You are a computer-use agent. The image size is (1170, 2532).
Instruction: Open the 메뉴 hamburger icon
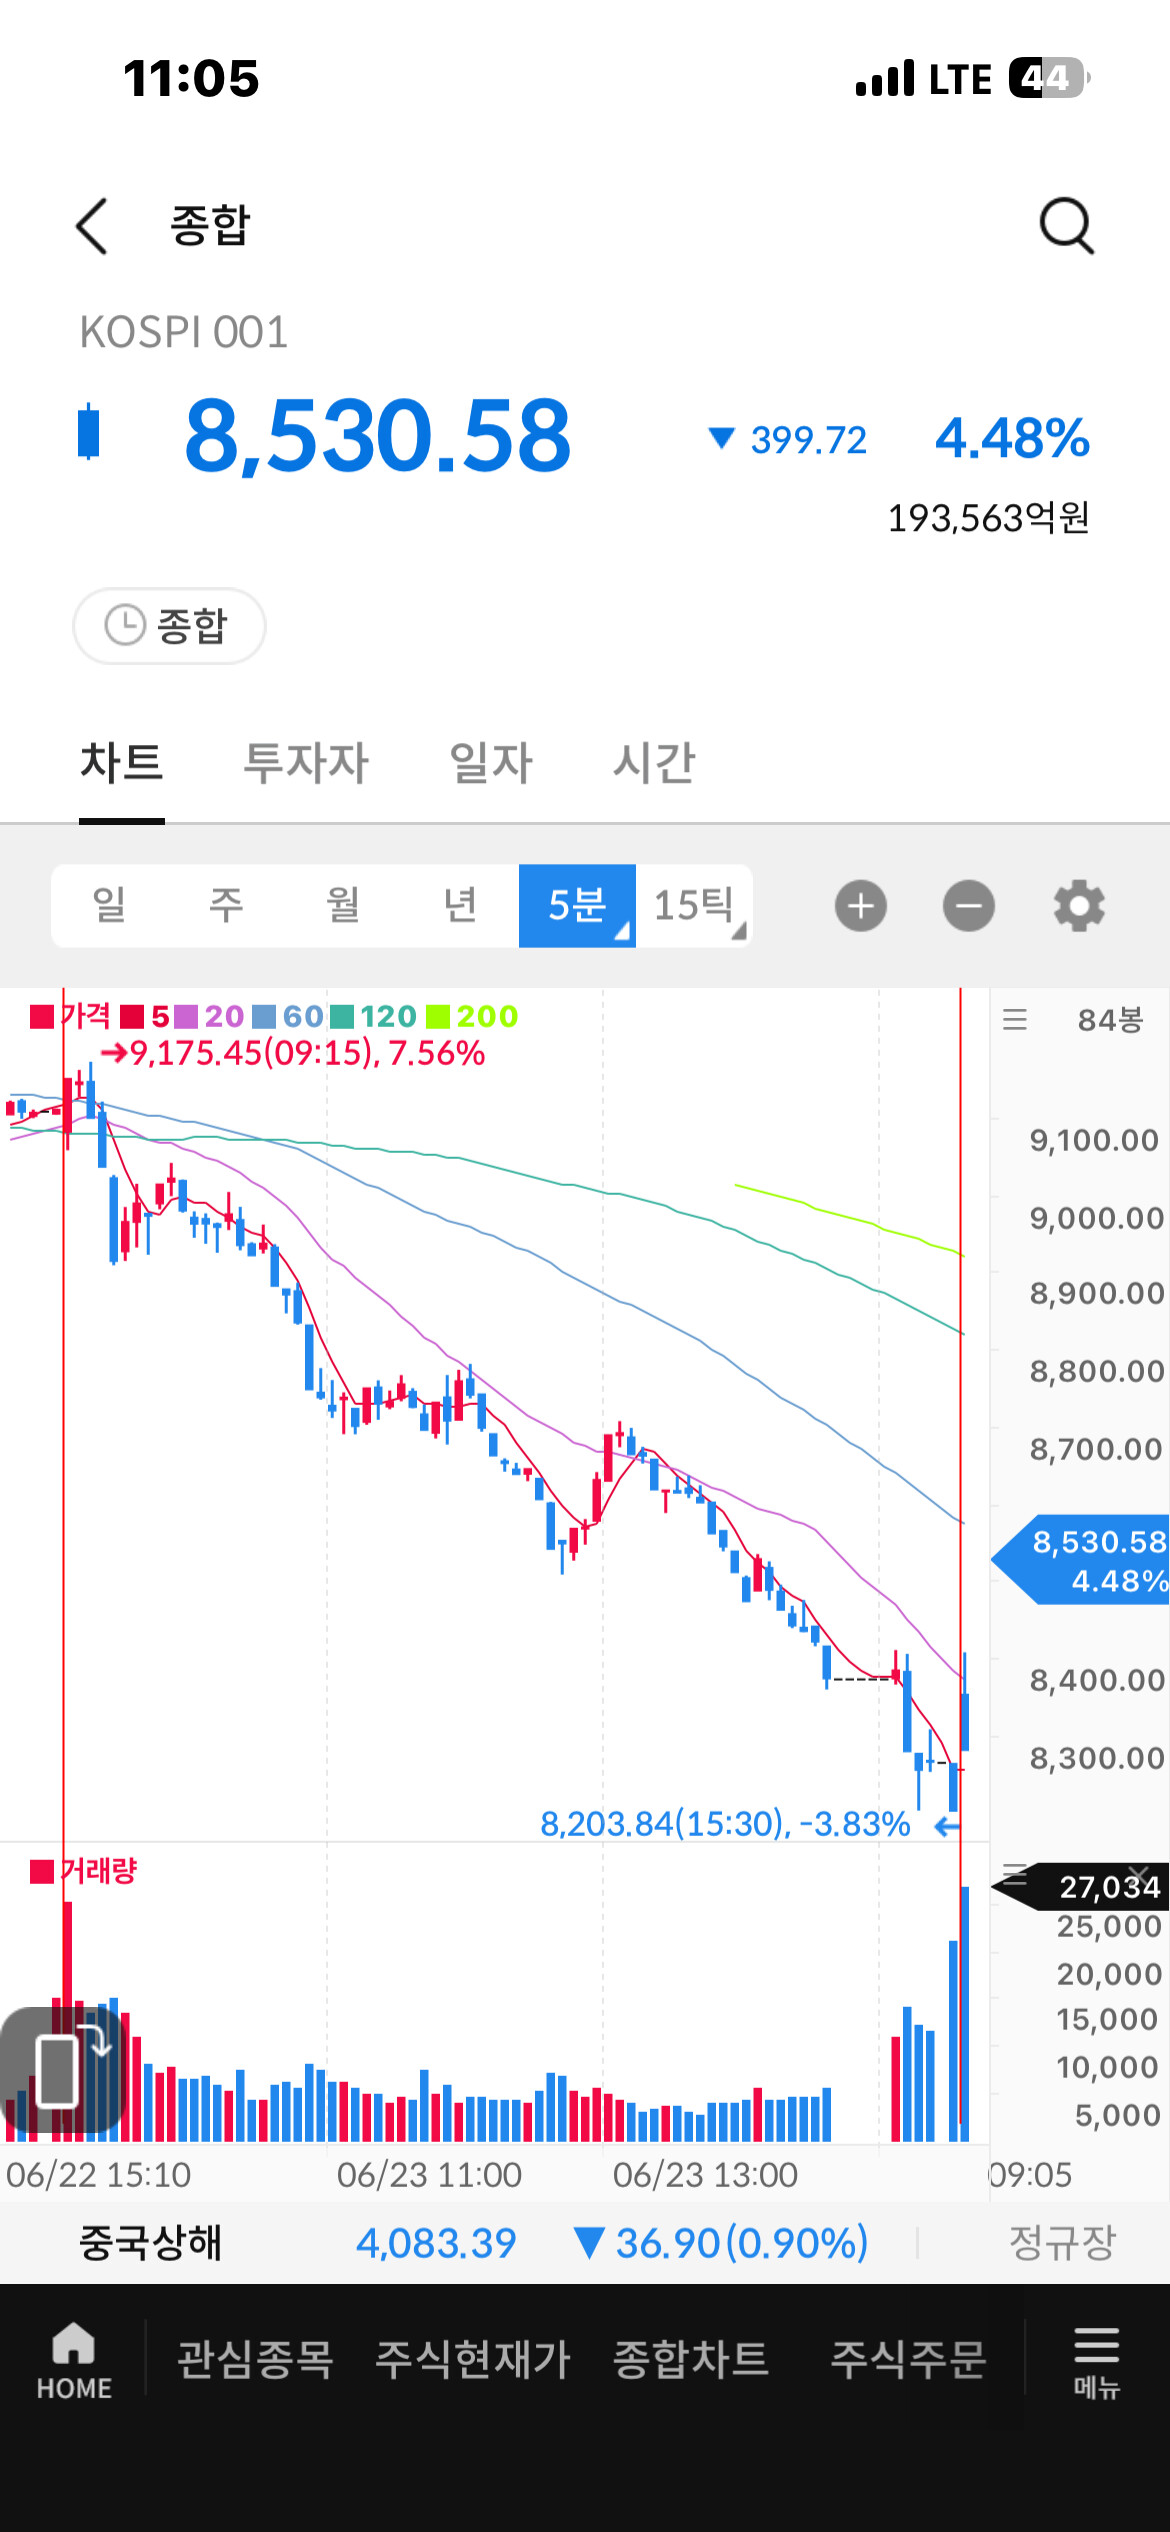(x=1097, y=2361)
